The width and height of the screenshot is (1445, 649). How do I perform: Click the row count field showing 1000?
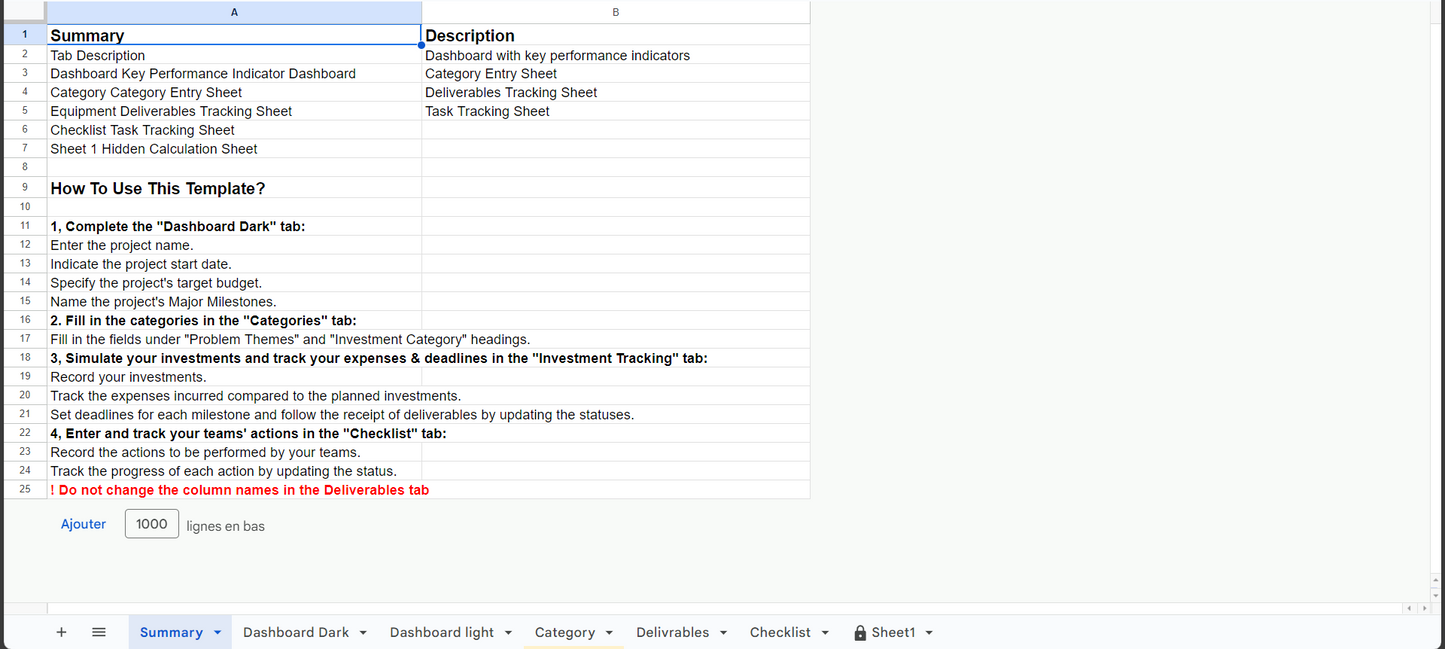click(152, 524)
